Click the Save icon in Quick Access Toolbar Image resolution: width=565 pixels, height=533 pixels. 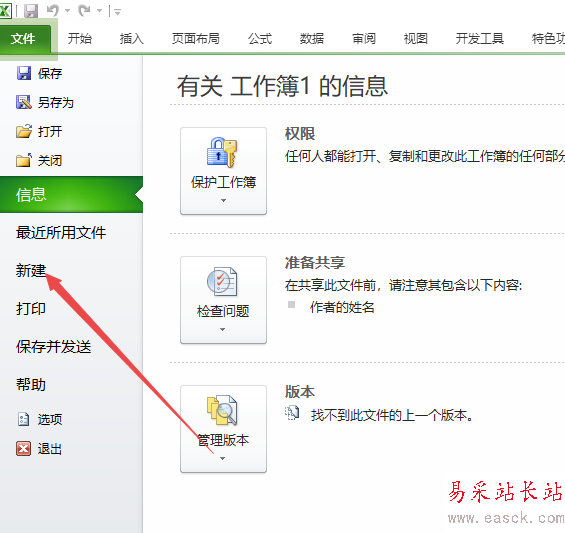point(31,11)
